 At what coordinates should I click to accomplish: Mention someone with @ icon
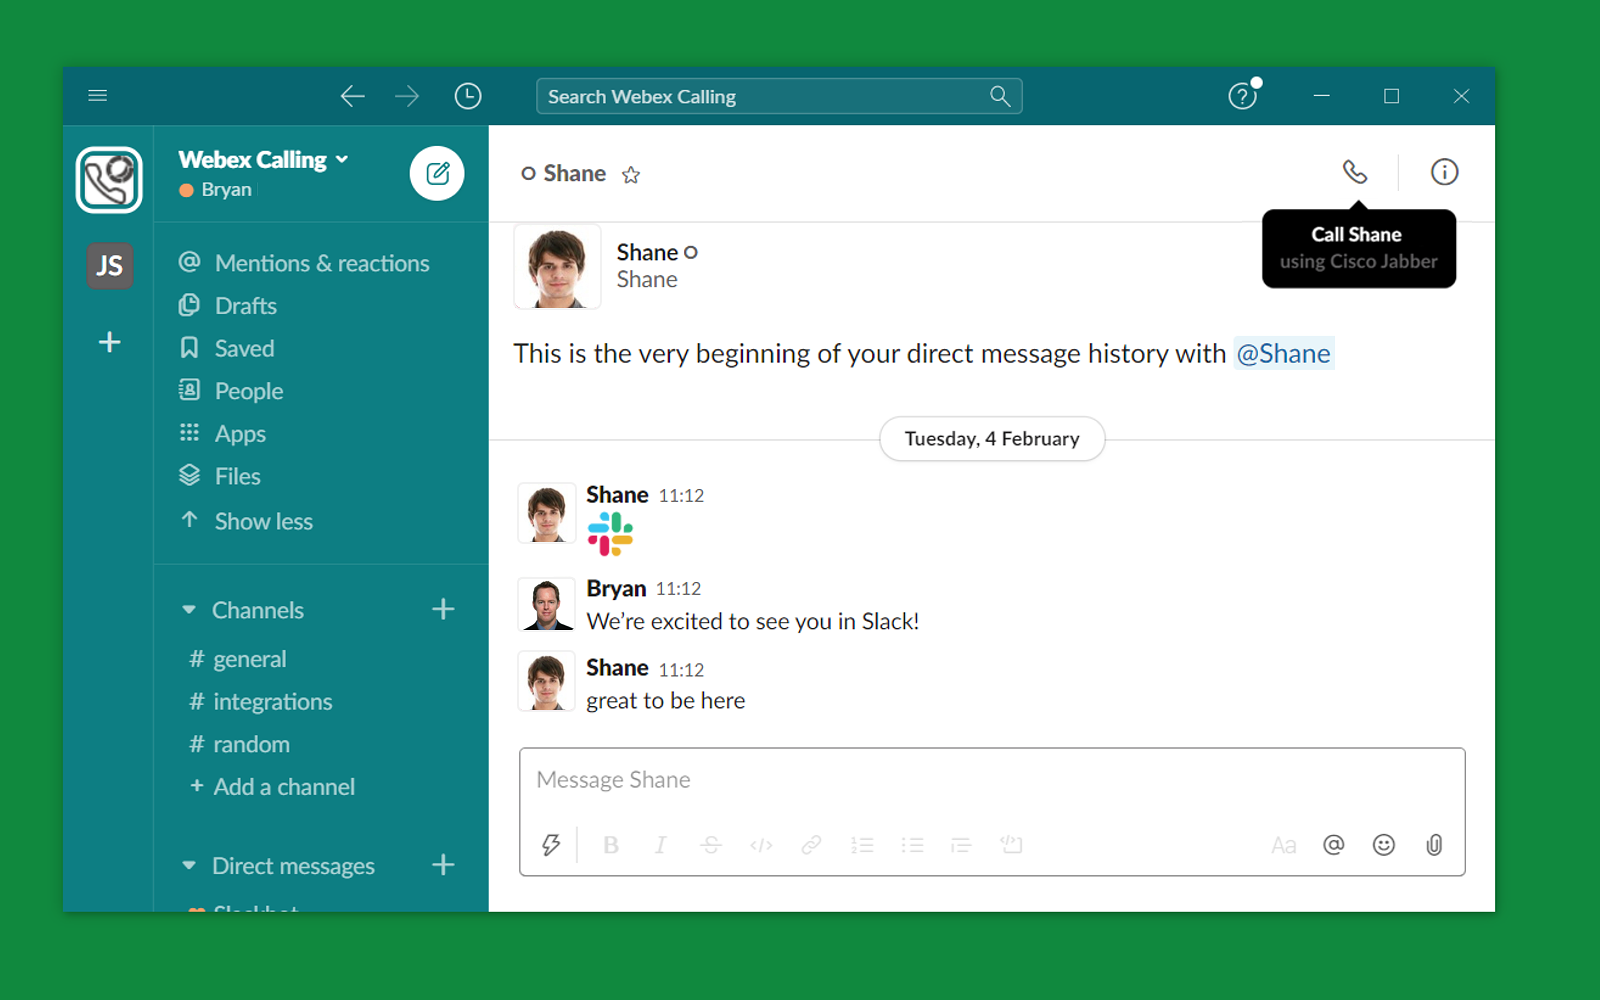1334,845
